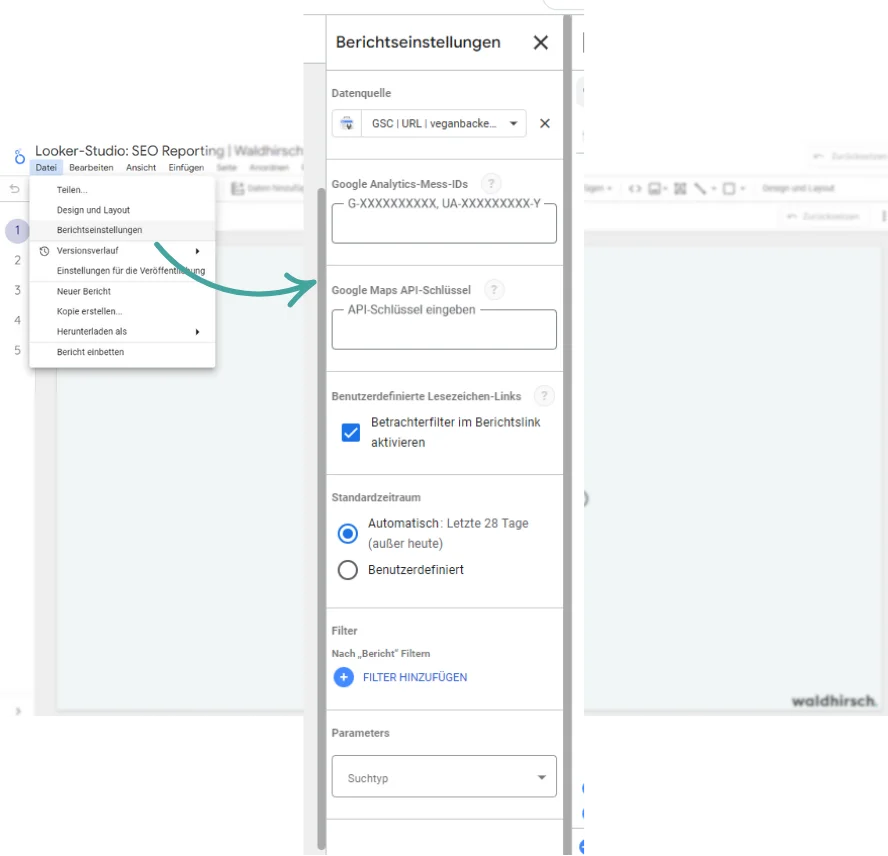Open the Bearbeiten menu
Screen dimensions: 888x856
[x=91, y=168]
